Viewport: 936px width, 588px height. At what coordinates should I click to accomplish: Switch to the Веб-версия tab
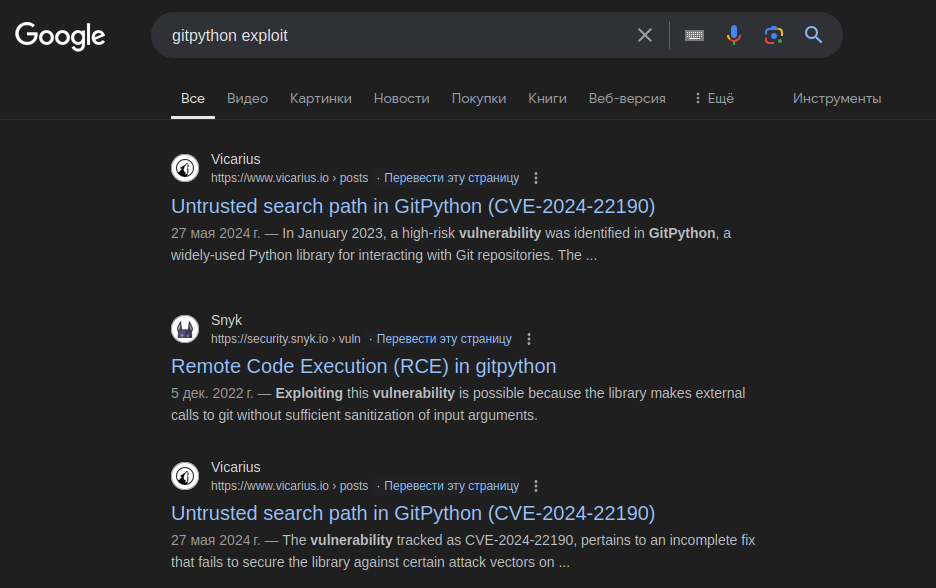627,98
